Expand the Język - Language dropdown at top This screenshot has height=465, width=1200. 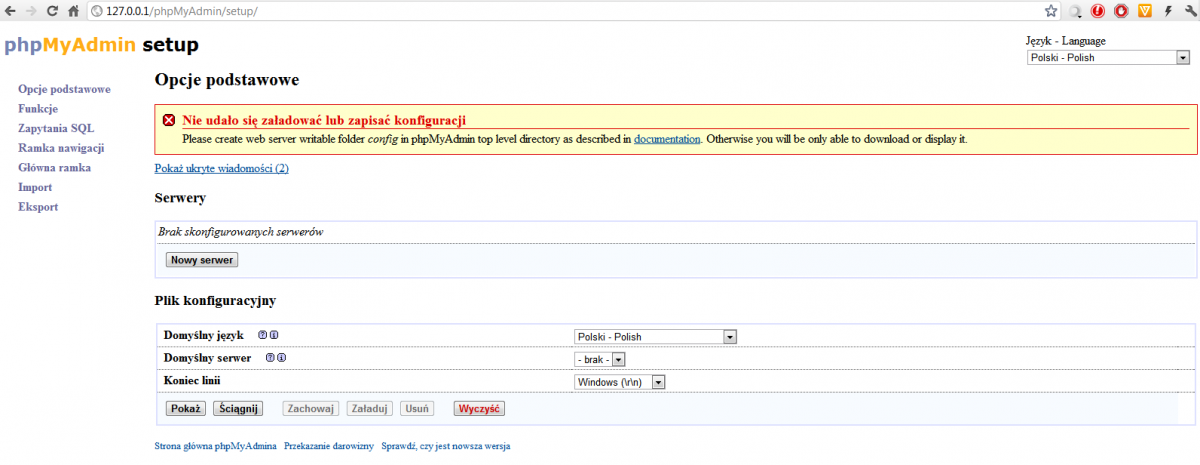point(1108,57)
